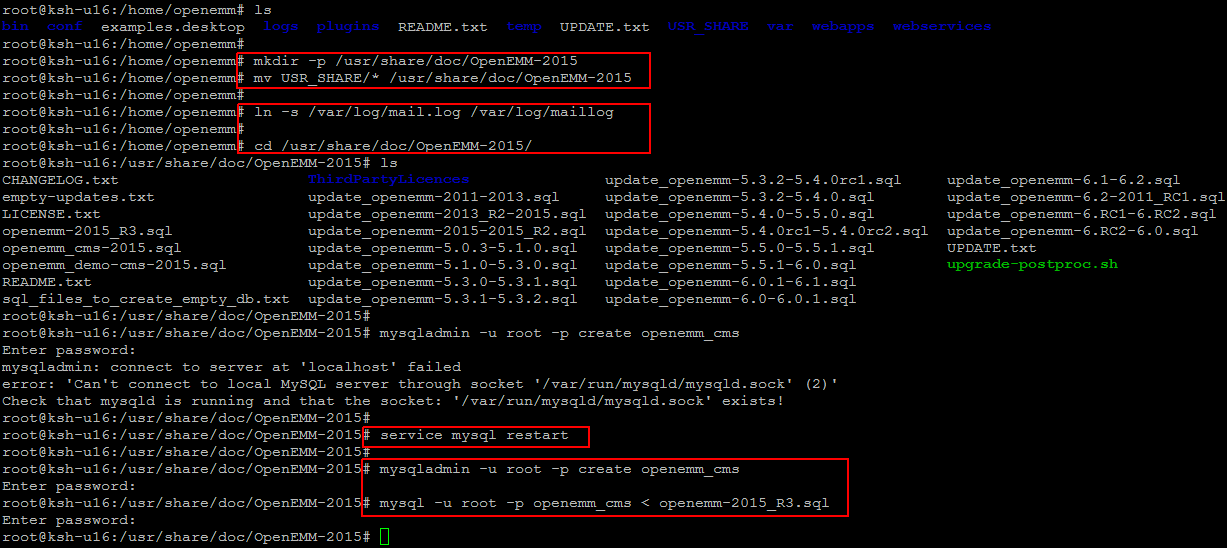This screenshot has width=1227, height=548.
Task: Click the green cursor at the final prompt
Action: [x=385, y=537]
